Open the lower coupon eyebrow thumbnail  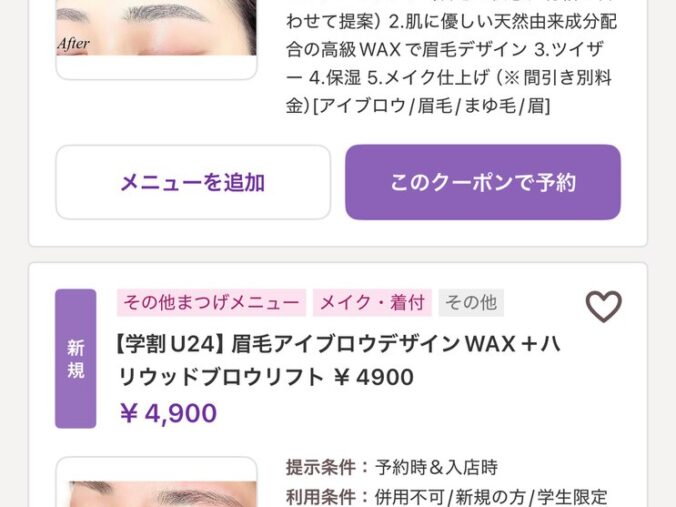coord(156,482)
